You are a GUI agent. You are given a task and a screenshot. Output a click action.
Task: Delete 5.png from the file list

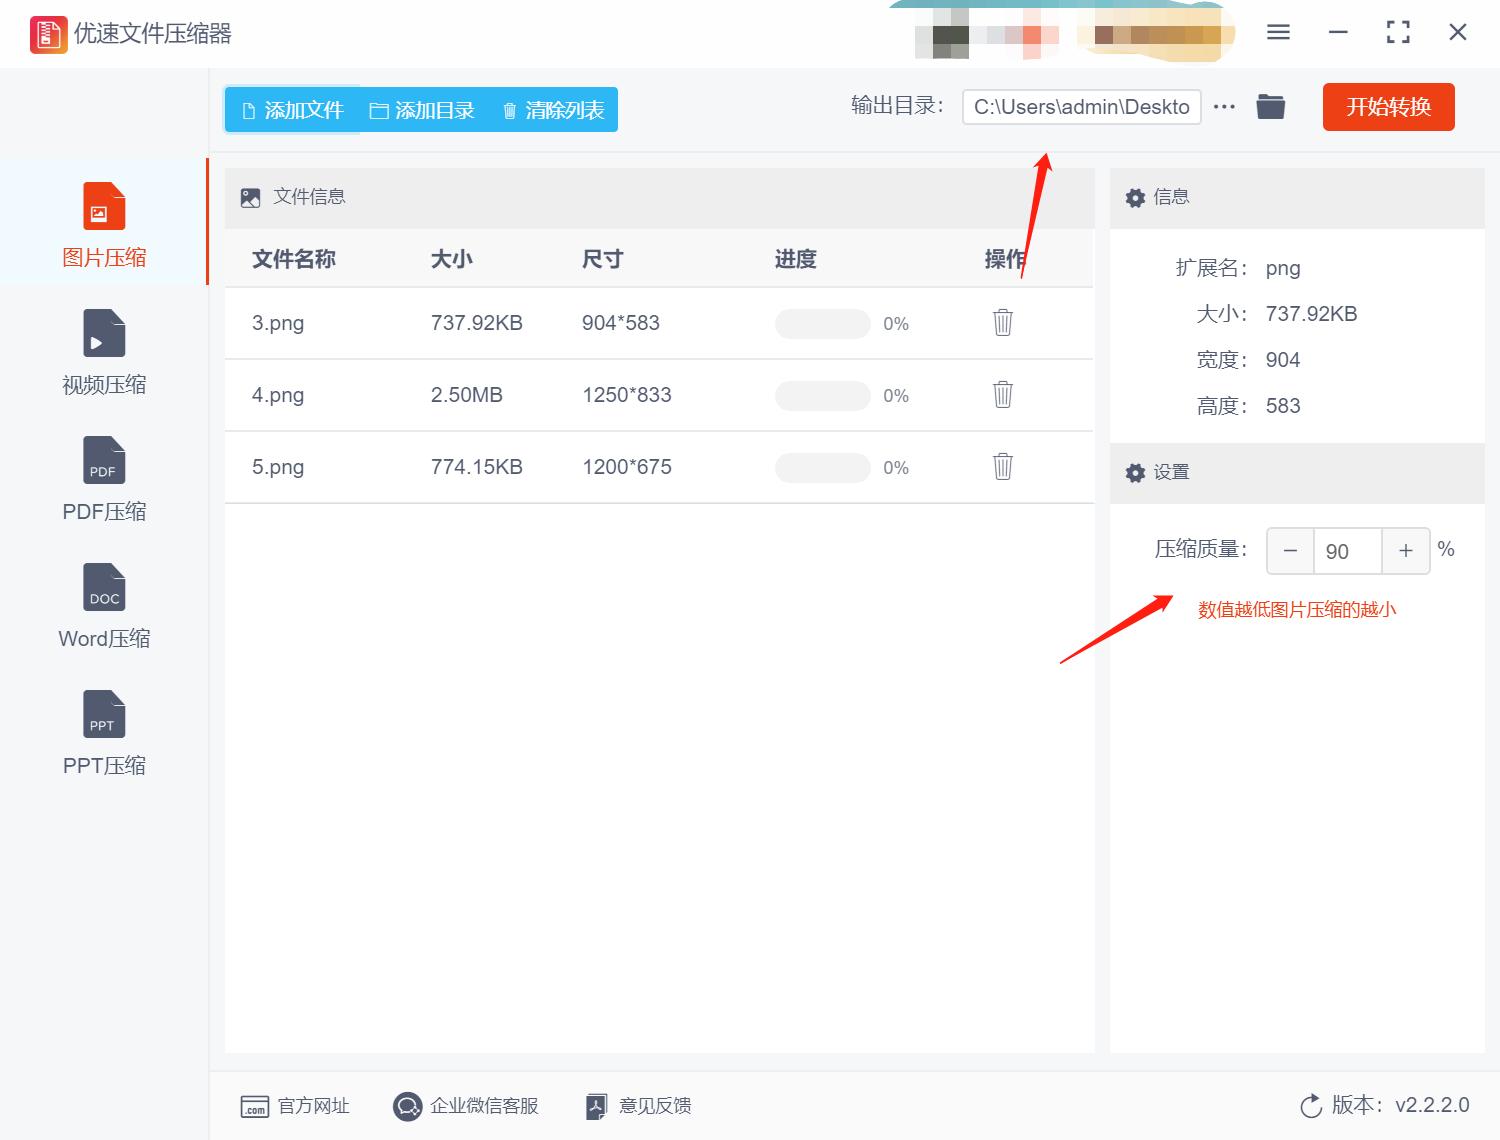coord(1001,467)
